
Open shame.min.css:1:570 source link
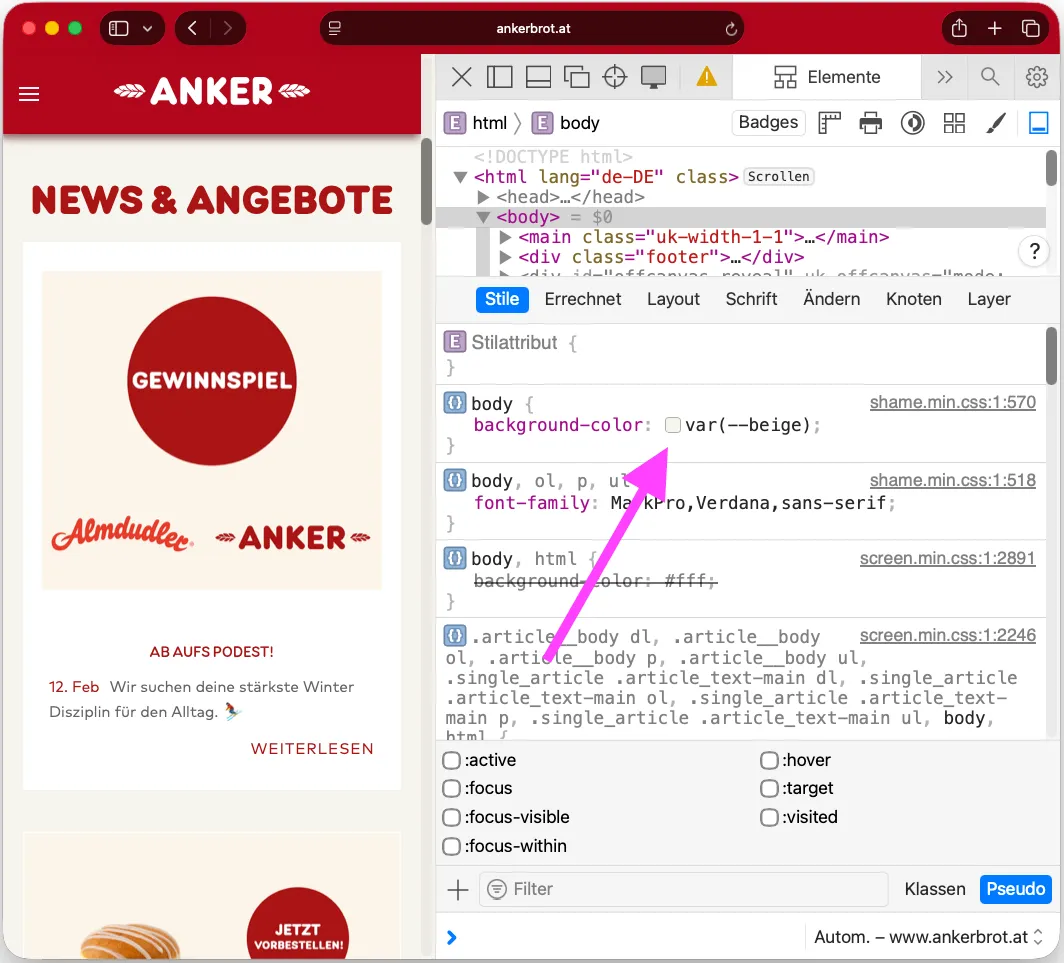pos(952,402)
